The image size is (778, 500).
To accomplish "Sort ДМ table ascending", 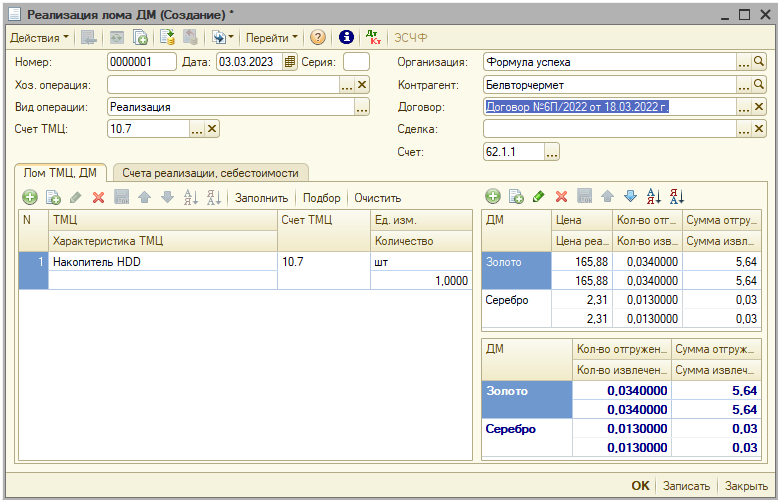I will click(x=654, y=197).
